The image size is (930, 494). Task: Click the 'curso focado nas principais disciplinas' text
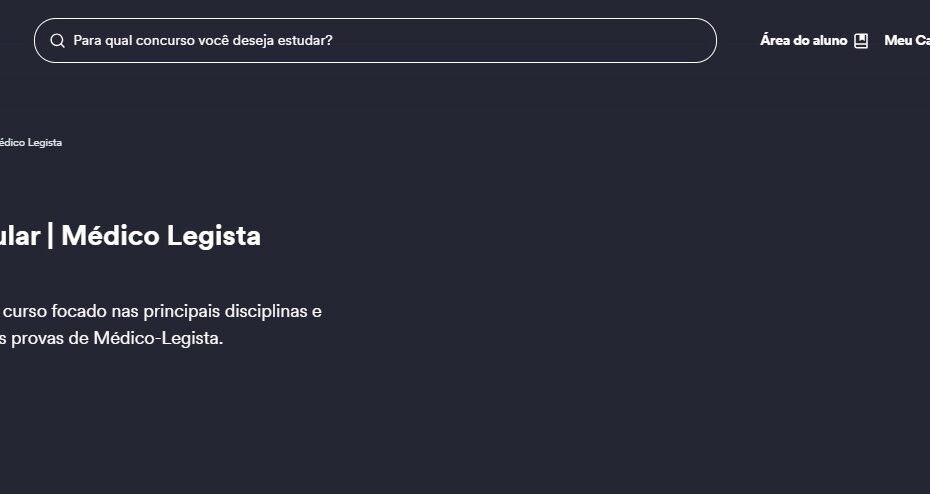coord(155,311)
